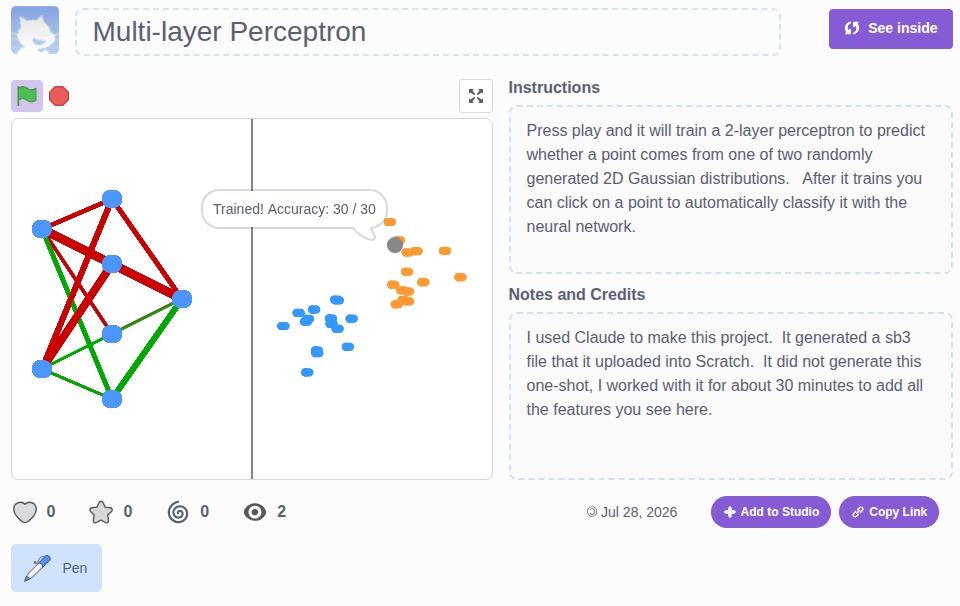The image size is (960, 606).
Task: Click the top hidden-layer neuron node
Action: click(112, 199)
